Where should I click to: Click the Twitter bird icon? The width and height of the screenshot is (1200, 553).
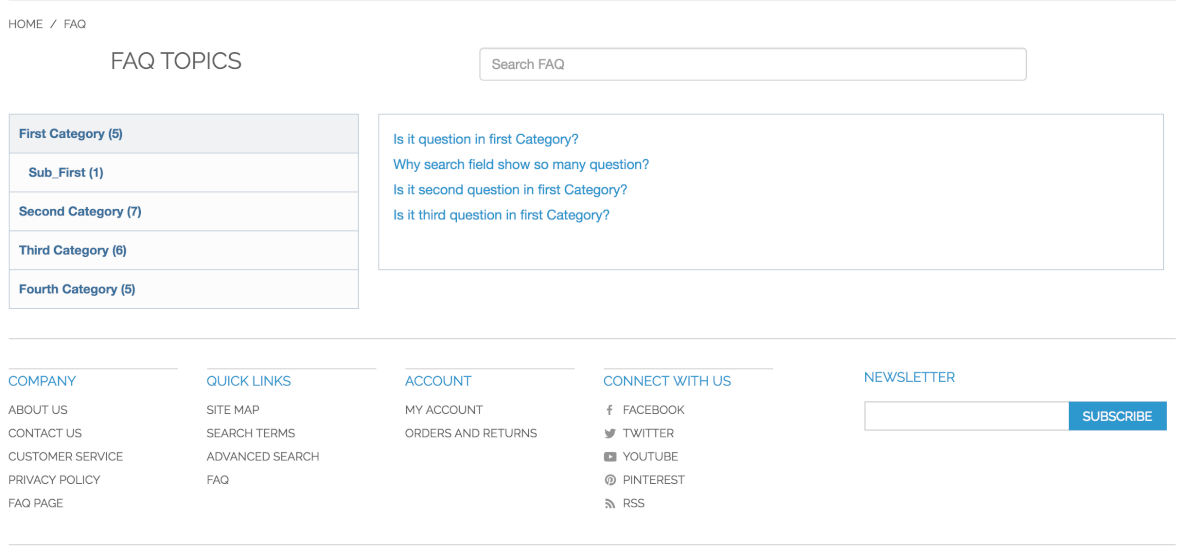(x=610, y=434)
